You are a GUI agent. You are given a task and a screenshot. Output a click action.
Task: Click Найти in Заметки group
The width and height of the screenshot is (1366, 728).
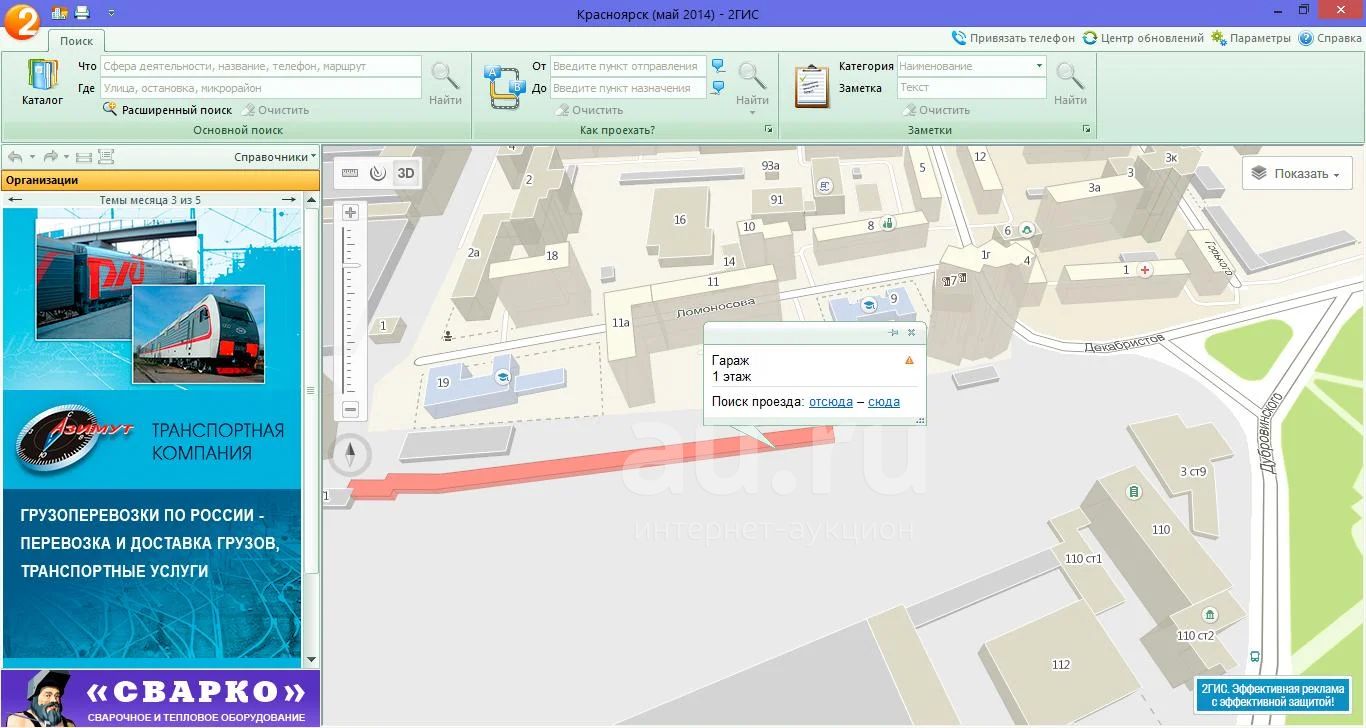tap(1070, 83)
